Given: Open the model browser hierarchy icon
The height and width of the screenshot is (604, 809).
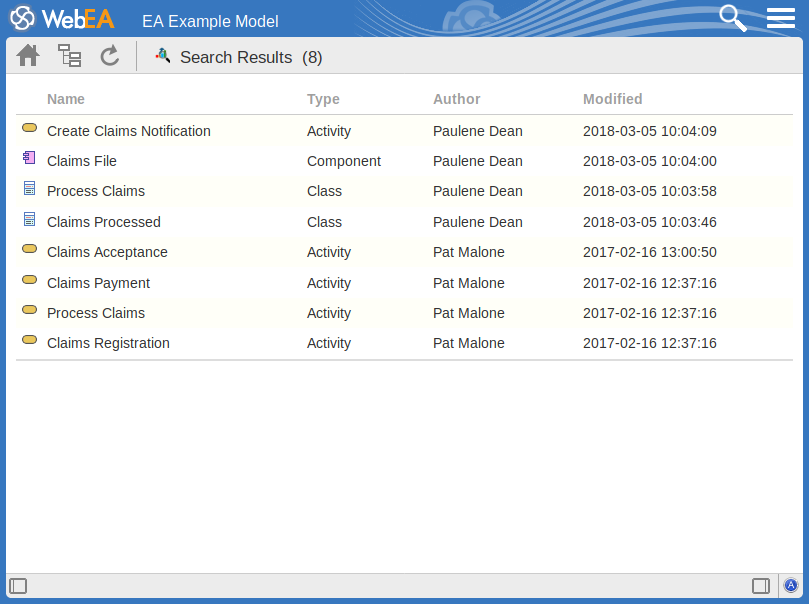Looking at the screenshot, I should point(69,55).
